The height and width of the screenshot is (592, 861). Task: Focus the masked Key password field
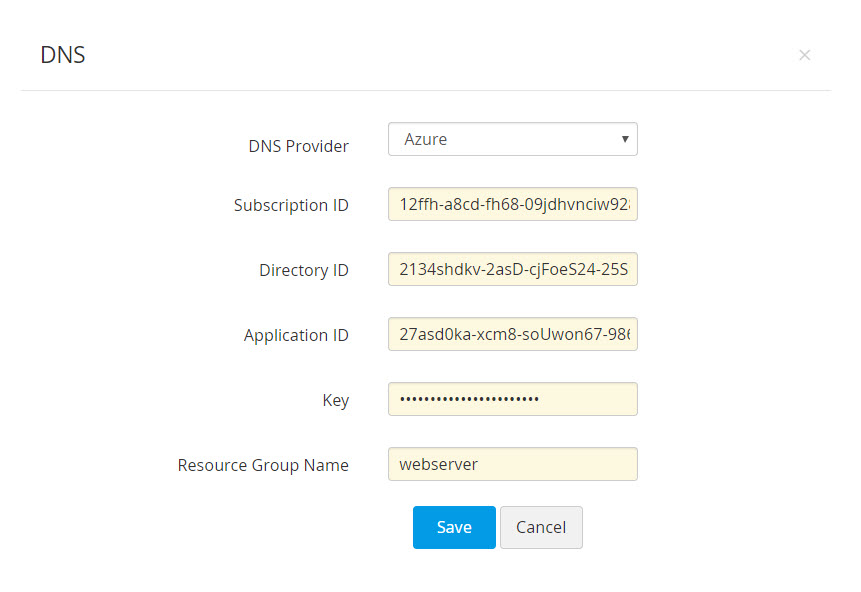tap(512, 399)
